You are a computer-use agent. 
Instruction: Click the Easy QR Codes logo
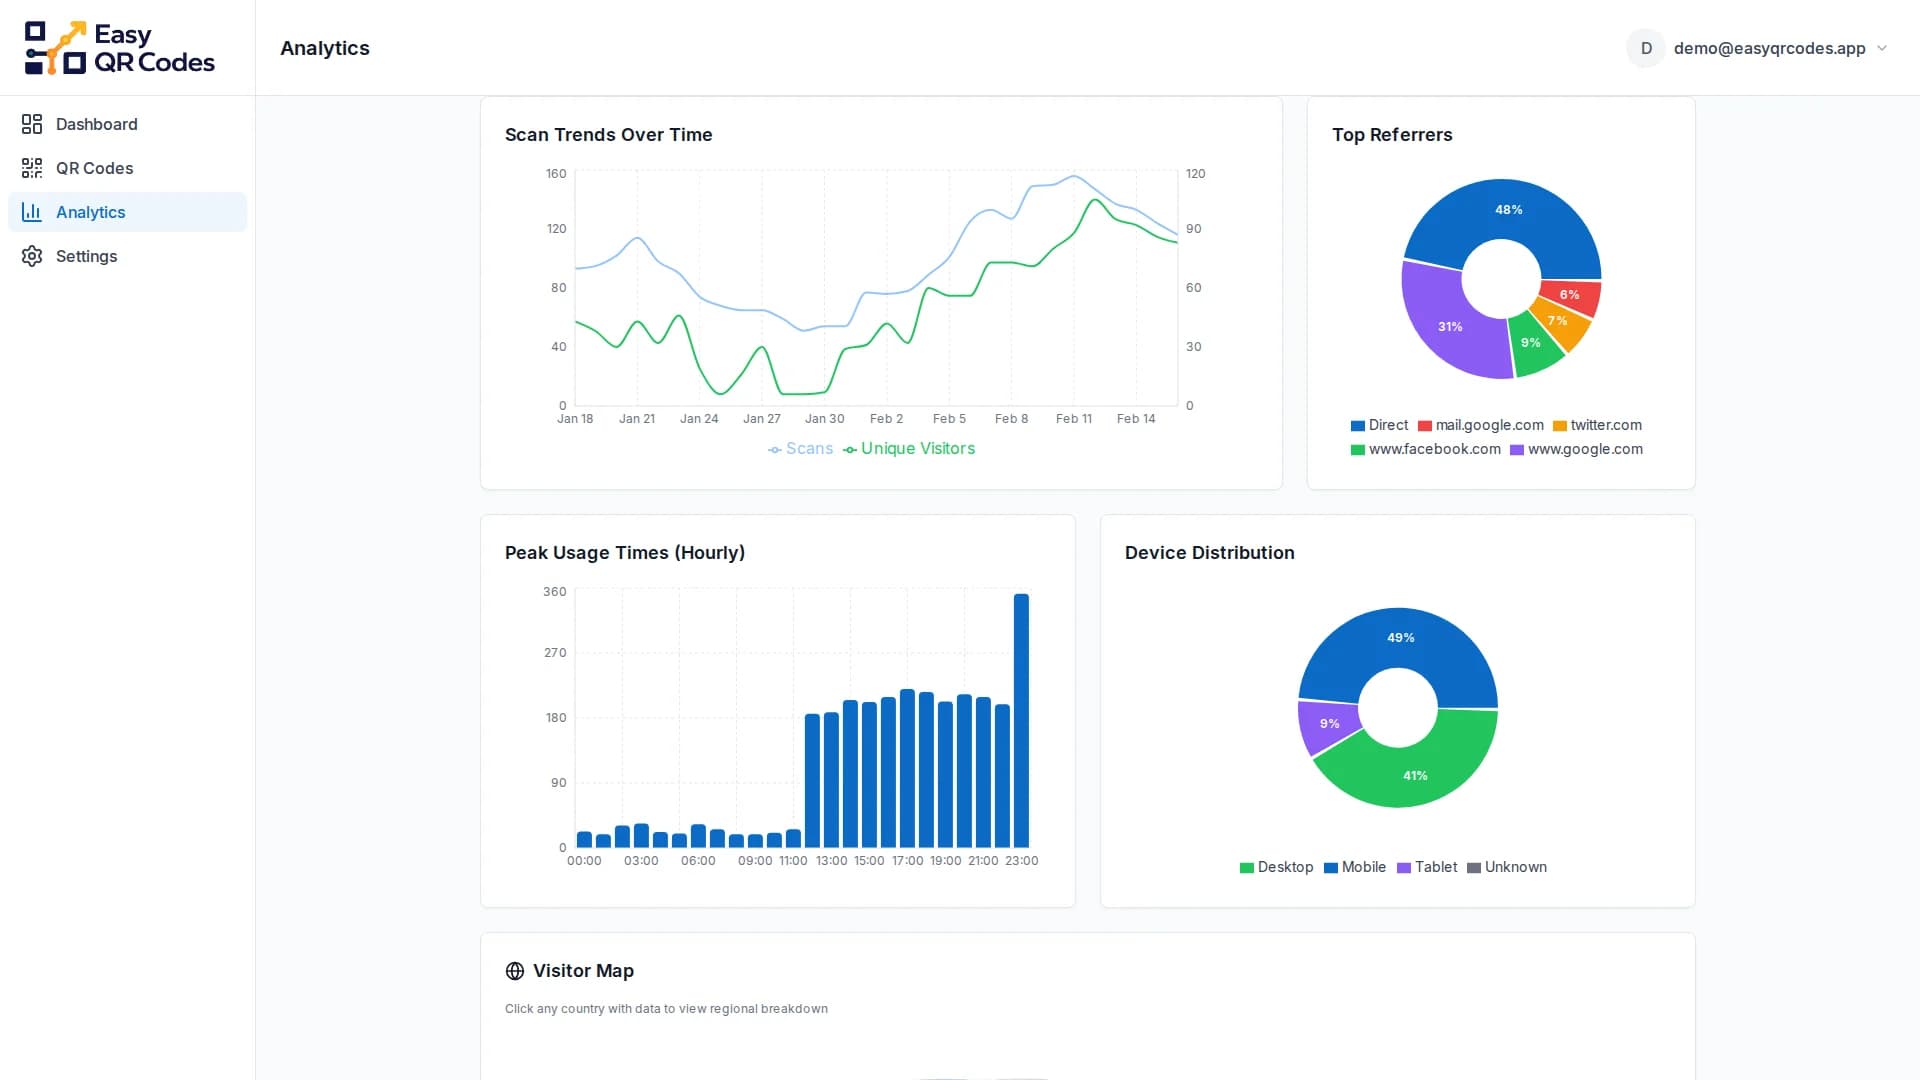coord(120,48)
